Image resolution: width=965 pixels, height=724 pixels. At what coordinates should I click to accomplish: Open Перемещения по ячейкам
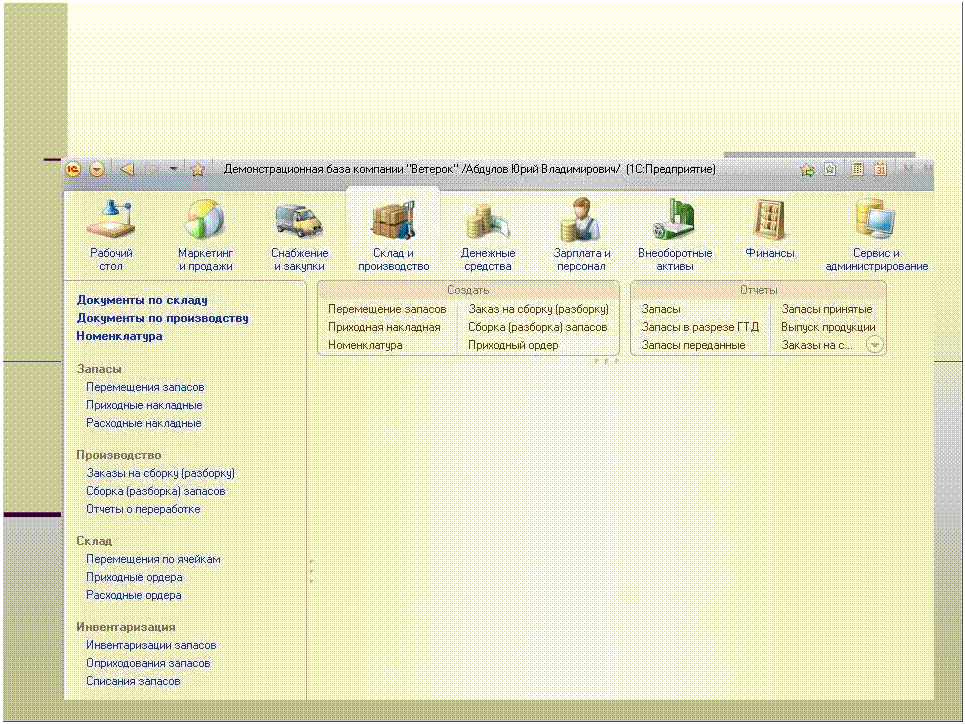click(x=153, y=560)
